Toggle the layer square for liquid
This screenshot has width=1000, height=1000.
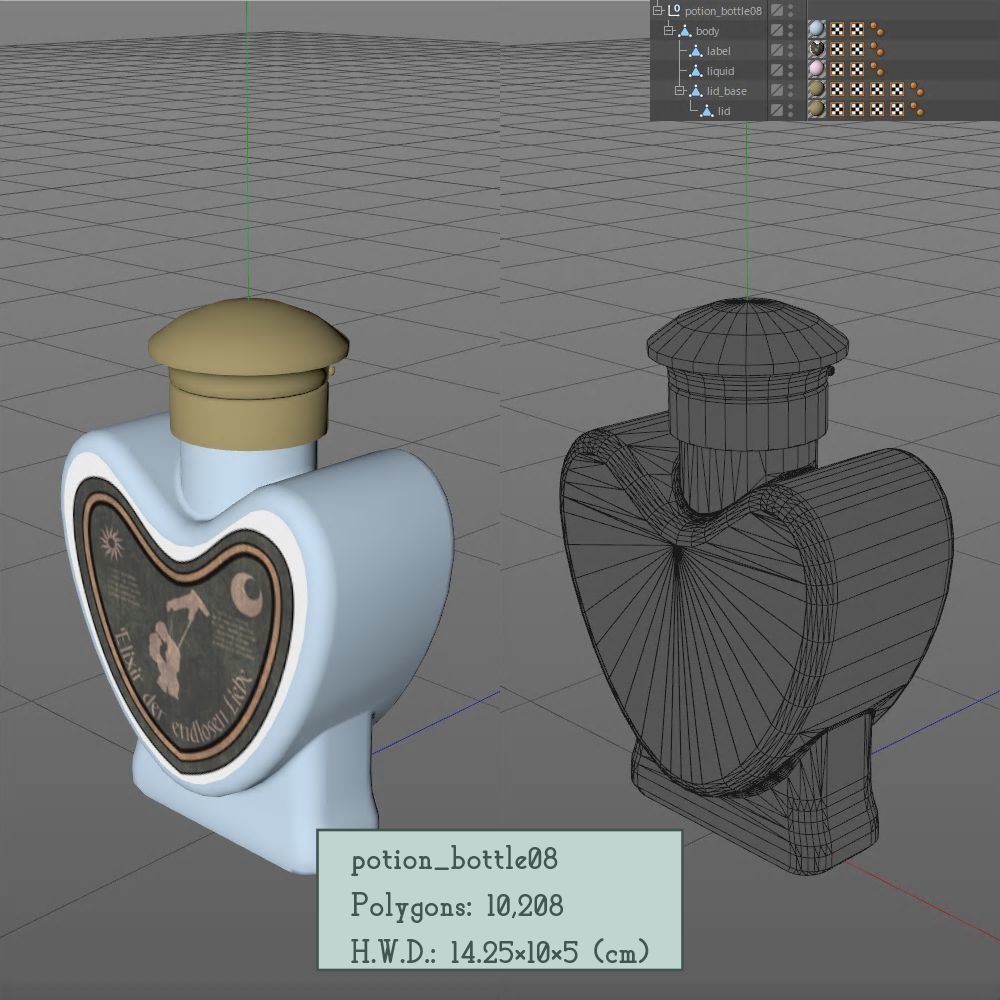pos(776,70)
